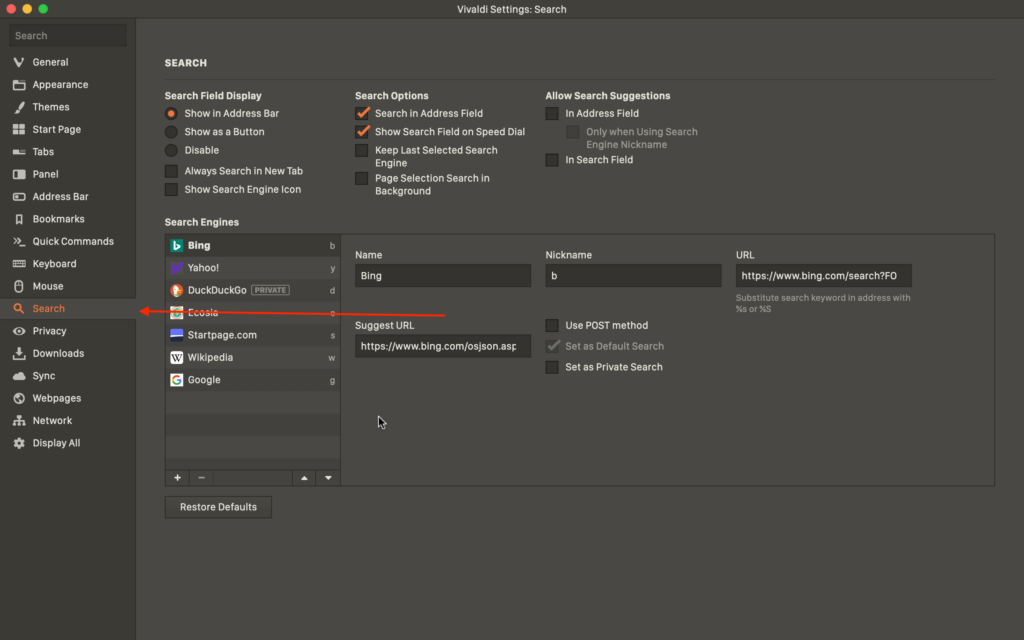Click the DuckDuckGo PRIVATE badge
Viewport: 1024px width, 640px height.
click(x=270, y=290)
